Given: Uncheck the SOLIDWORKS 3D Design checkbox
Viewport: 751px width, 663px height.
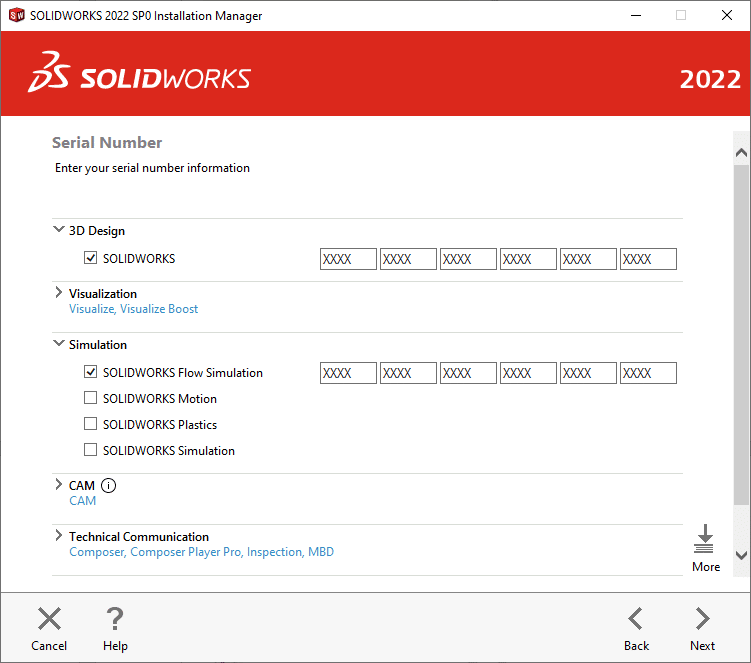Looking at the screenshot, I should point(91,259).
